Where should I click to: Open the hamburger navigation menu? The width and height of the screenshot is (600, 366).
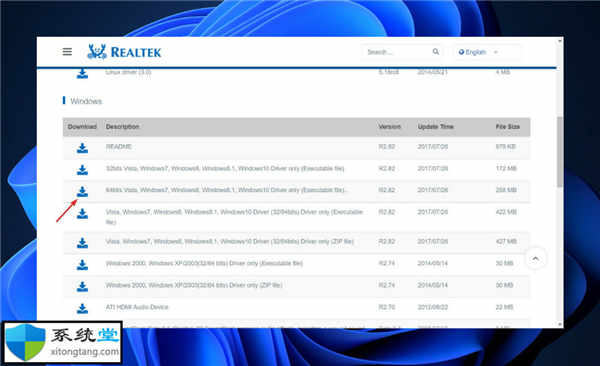pyautogui.click(x=67, y=52)
